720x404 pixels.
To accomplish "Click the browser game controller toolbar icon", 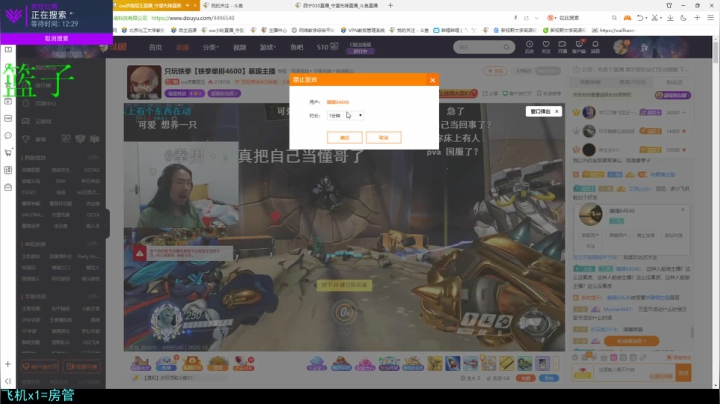I will click(627, 18).
